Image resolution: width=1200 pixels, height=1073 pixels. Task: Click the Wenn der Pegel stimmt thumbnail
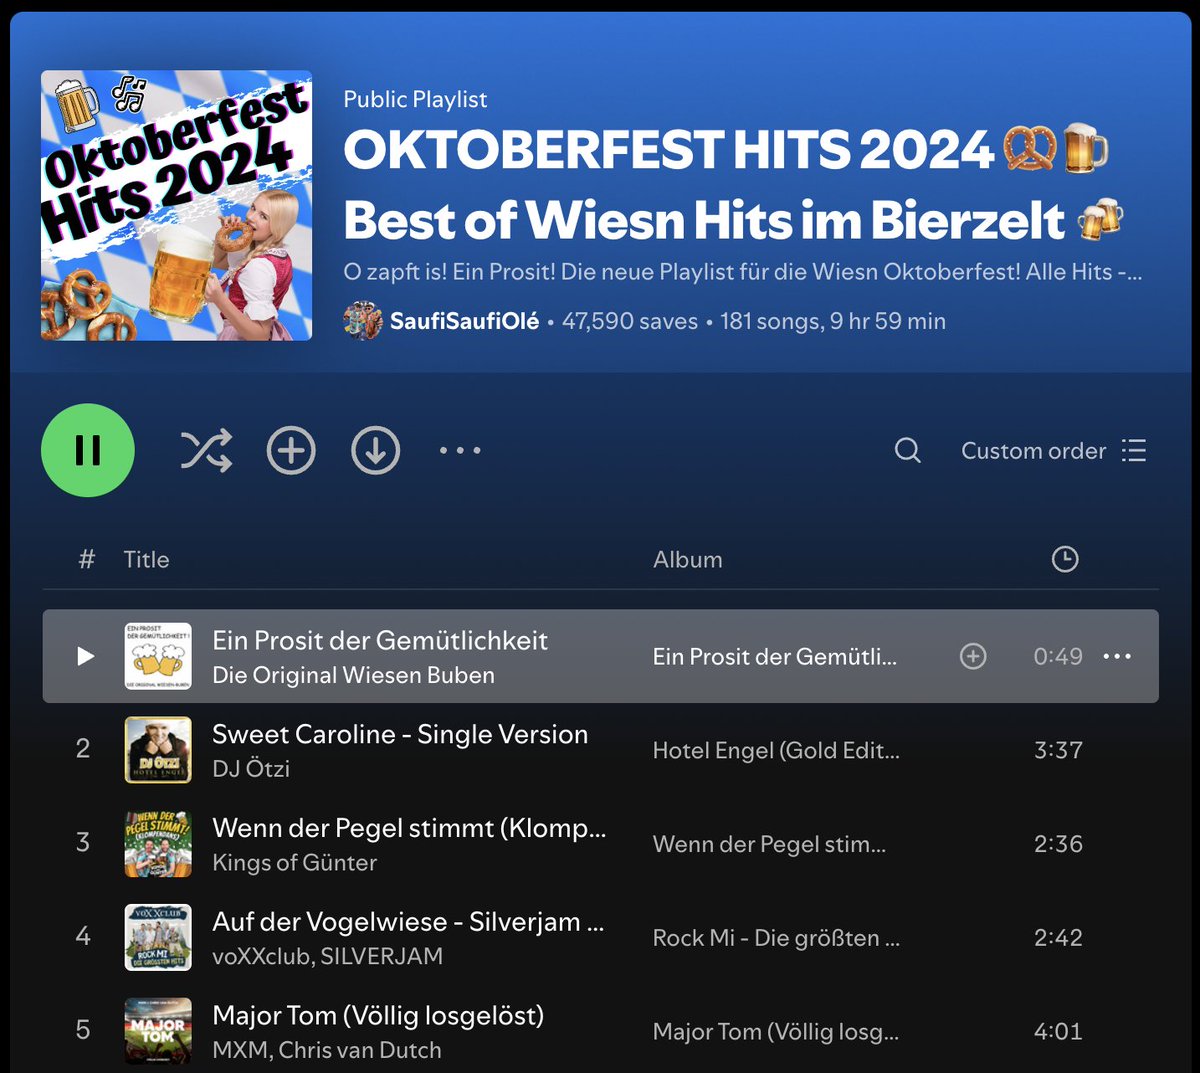158,844
